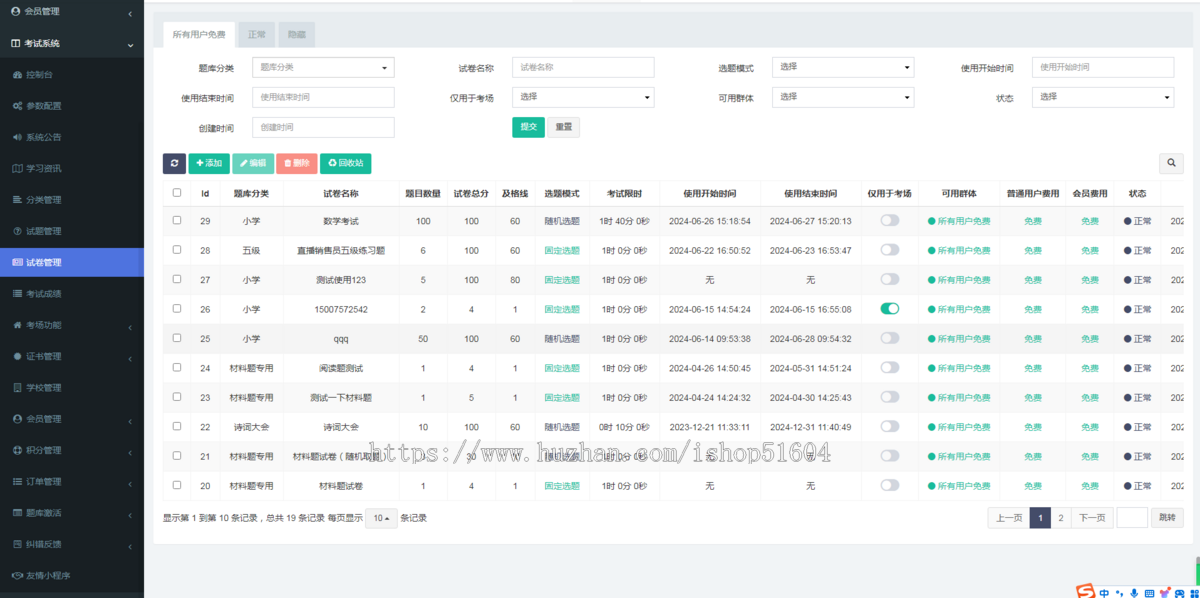The image size is (1200, 598).
Task: Click the 重置 reset button
Action: pyautogui.click(x=564, y=127)
